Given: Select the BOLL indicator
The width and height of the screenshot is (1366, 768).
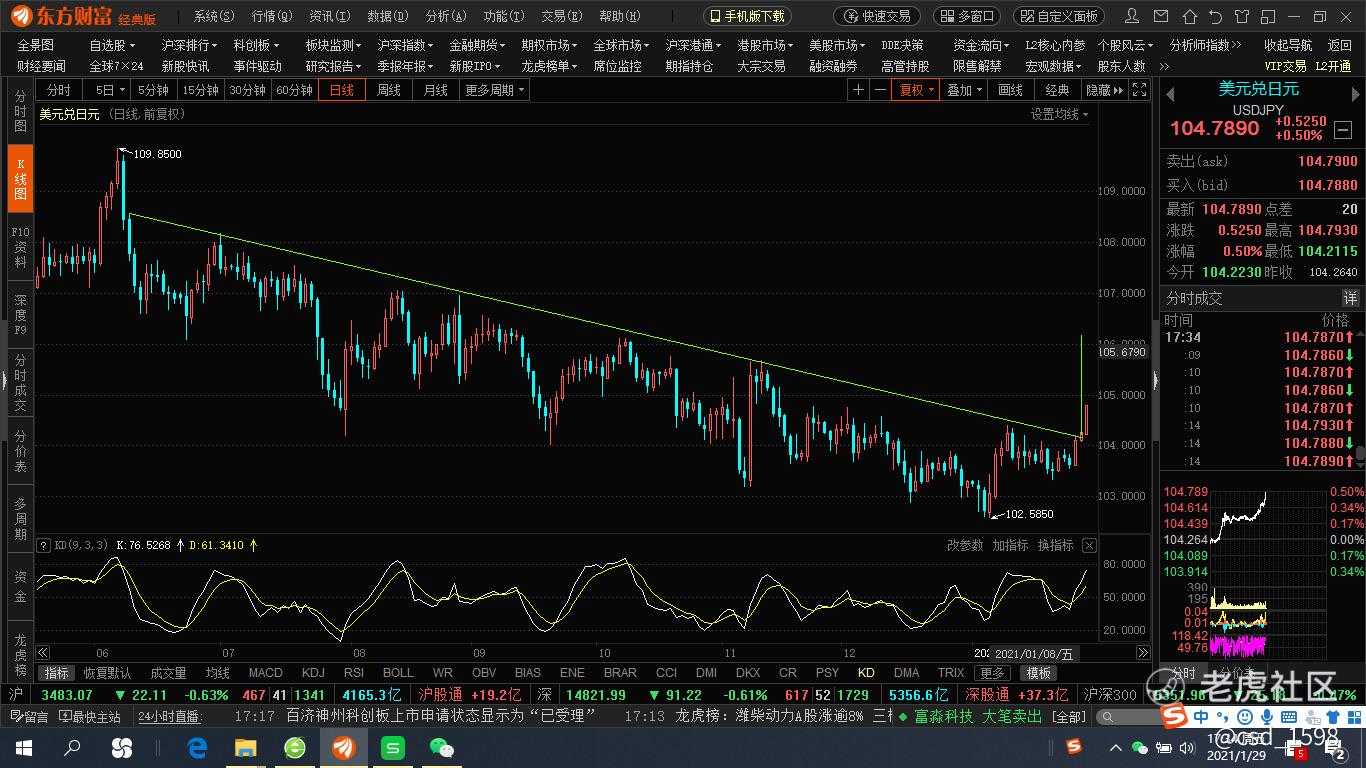Looking at the screenshot, I should click(x=398, y=673).
